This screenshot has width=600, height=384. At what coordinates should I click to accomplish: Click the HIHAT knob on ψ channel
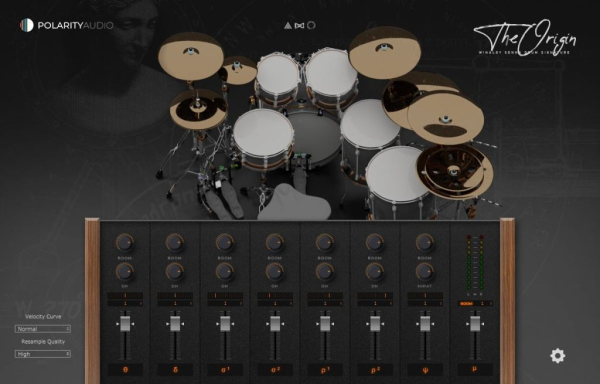click(x=425, y=272)
